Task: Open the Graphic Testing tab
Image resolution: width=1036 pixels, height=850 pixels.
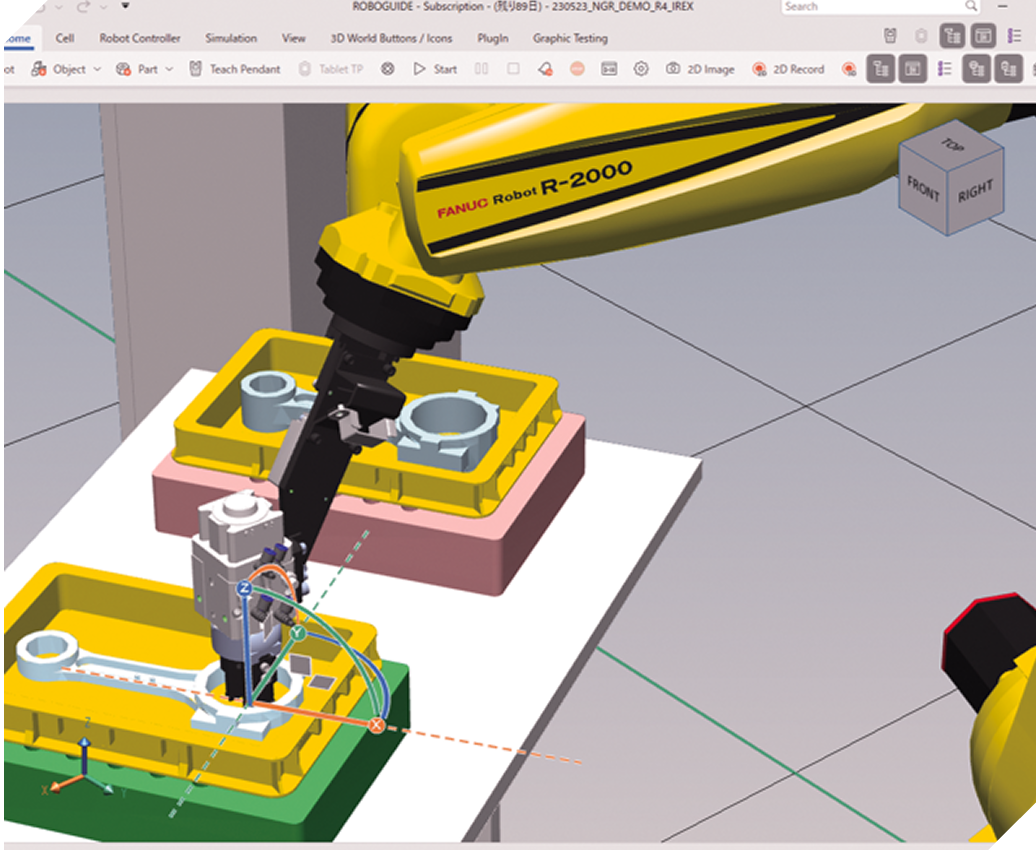Action: point(570,38)
